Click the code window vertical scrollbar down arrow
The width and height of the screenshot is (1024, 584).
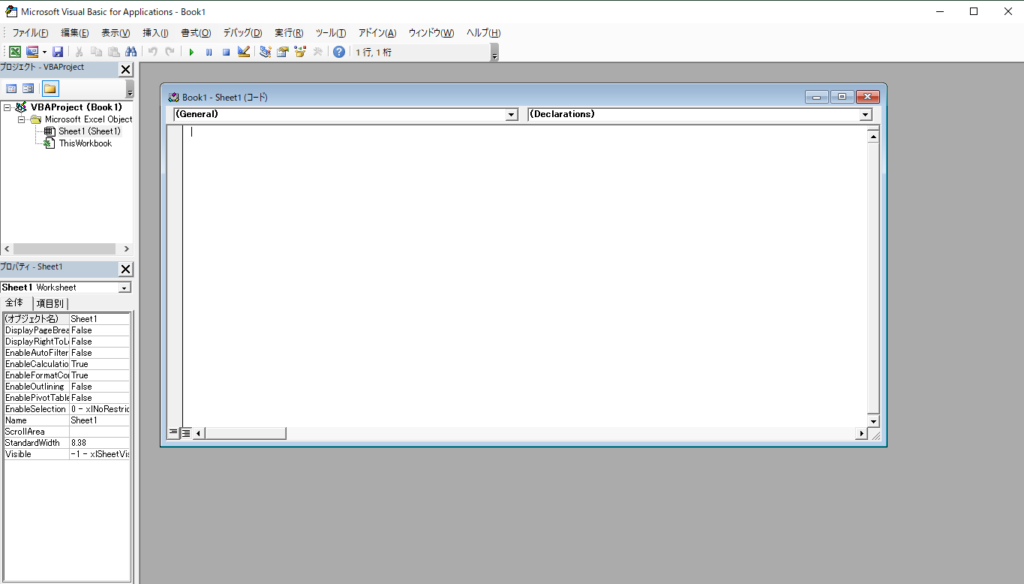[872, 420]
